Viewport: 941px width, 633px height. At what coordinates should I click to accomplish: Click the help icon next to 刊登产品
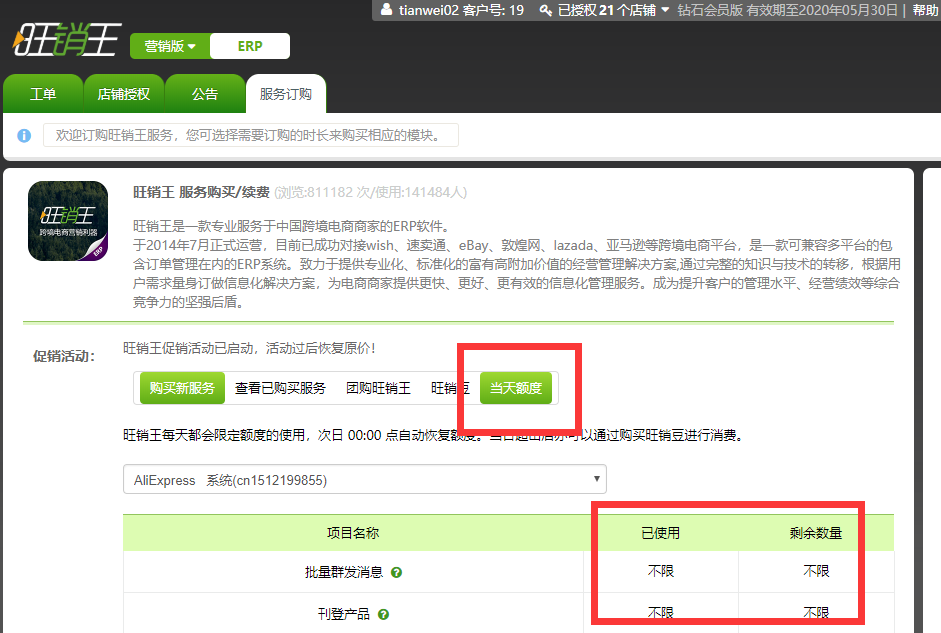[383, 614]
